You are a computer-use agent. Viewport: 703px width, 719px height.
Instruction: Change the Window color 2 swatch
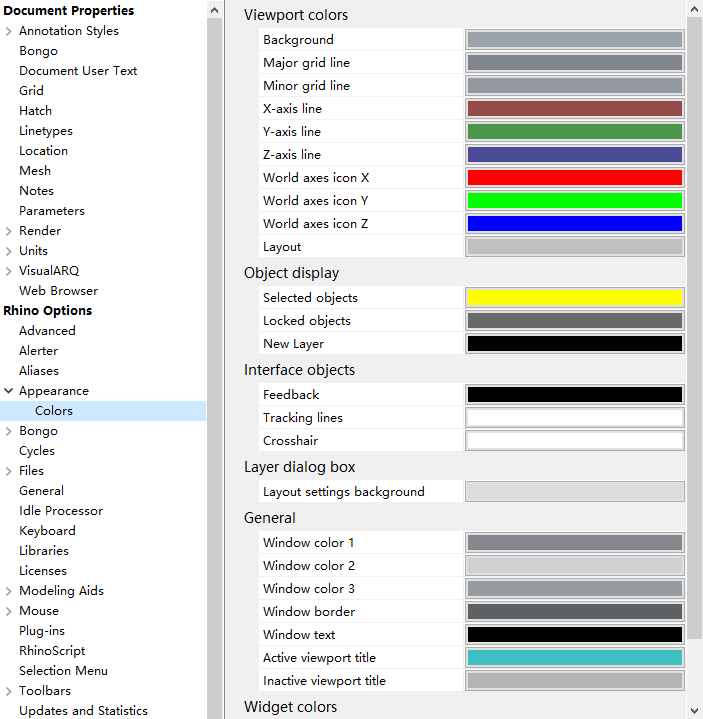(x=575, y=565)
